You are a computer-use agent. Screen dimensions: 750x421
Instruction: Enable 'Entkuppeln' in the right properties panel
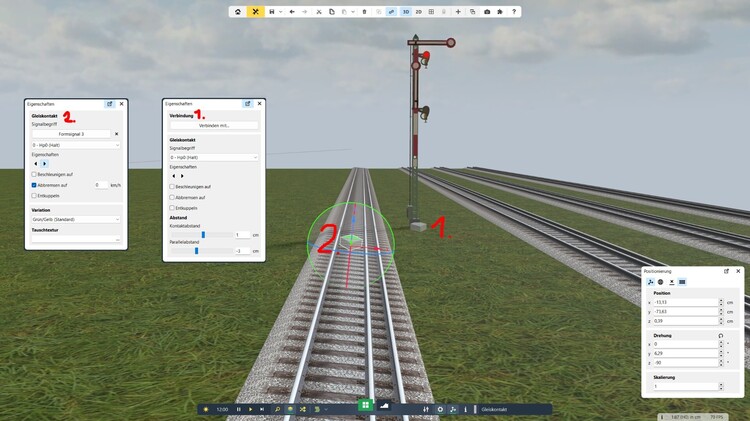pos(171,208)
